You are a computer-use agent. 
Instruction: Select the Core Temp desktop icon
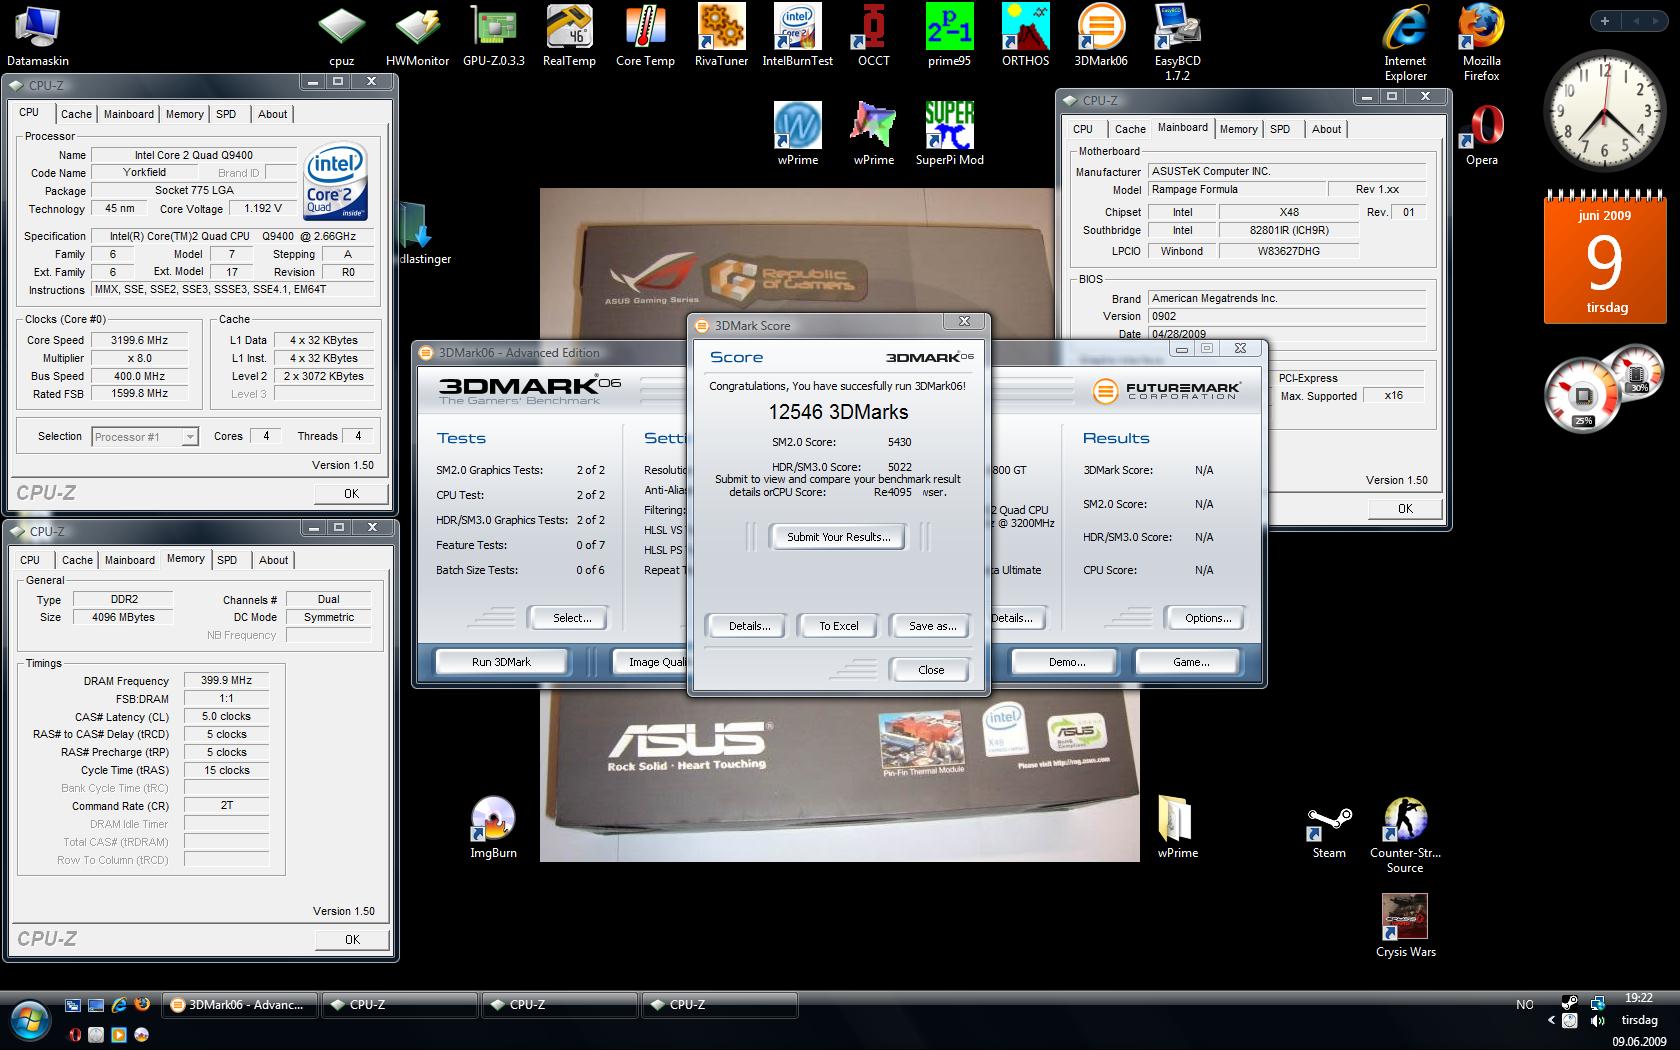pos(645,37)
